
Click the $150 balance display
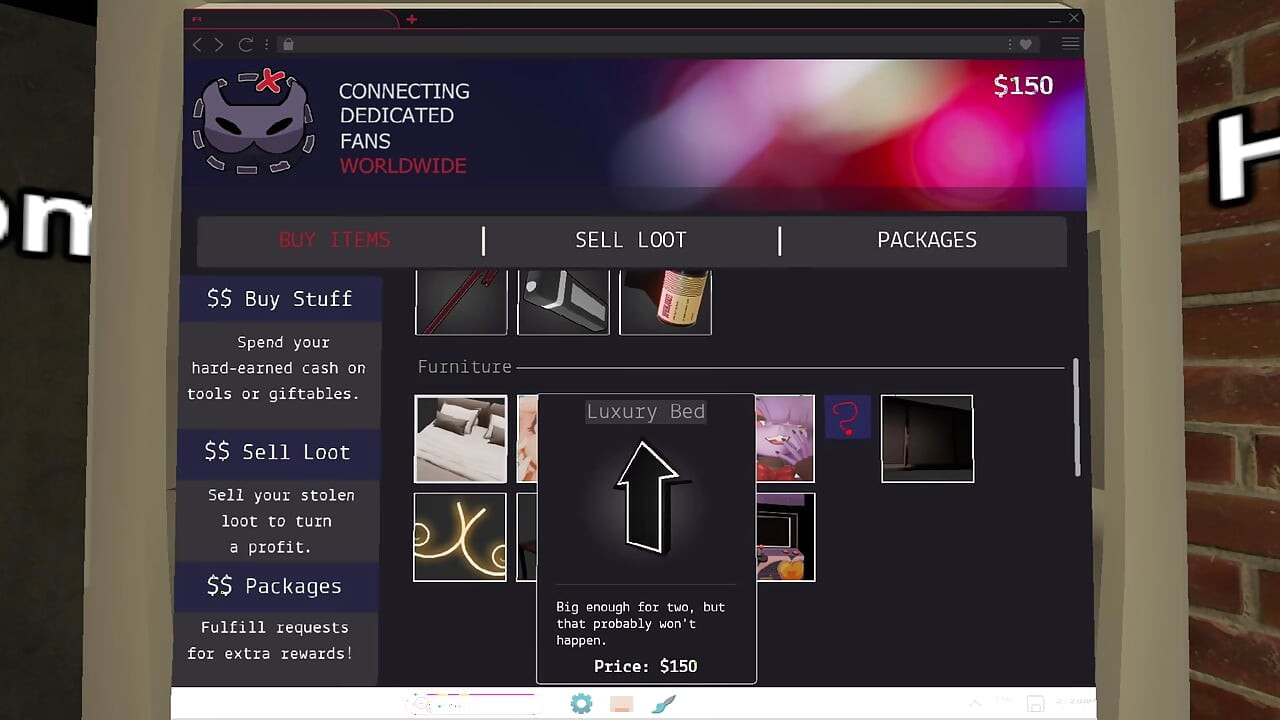[x=1023, y=86]
